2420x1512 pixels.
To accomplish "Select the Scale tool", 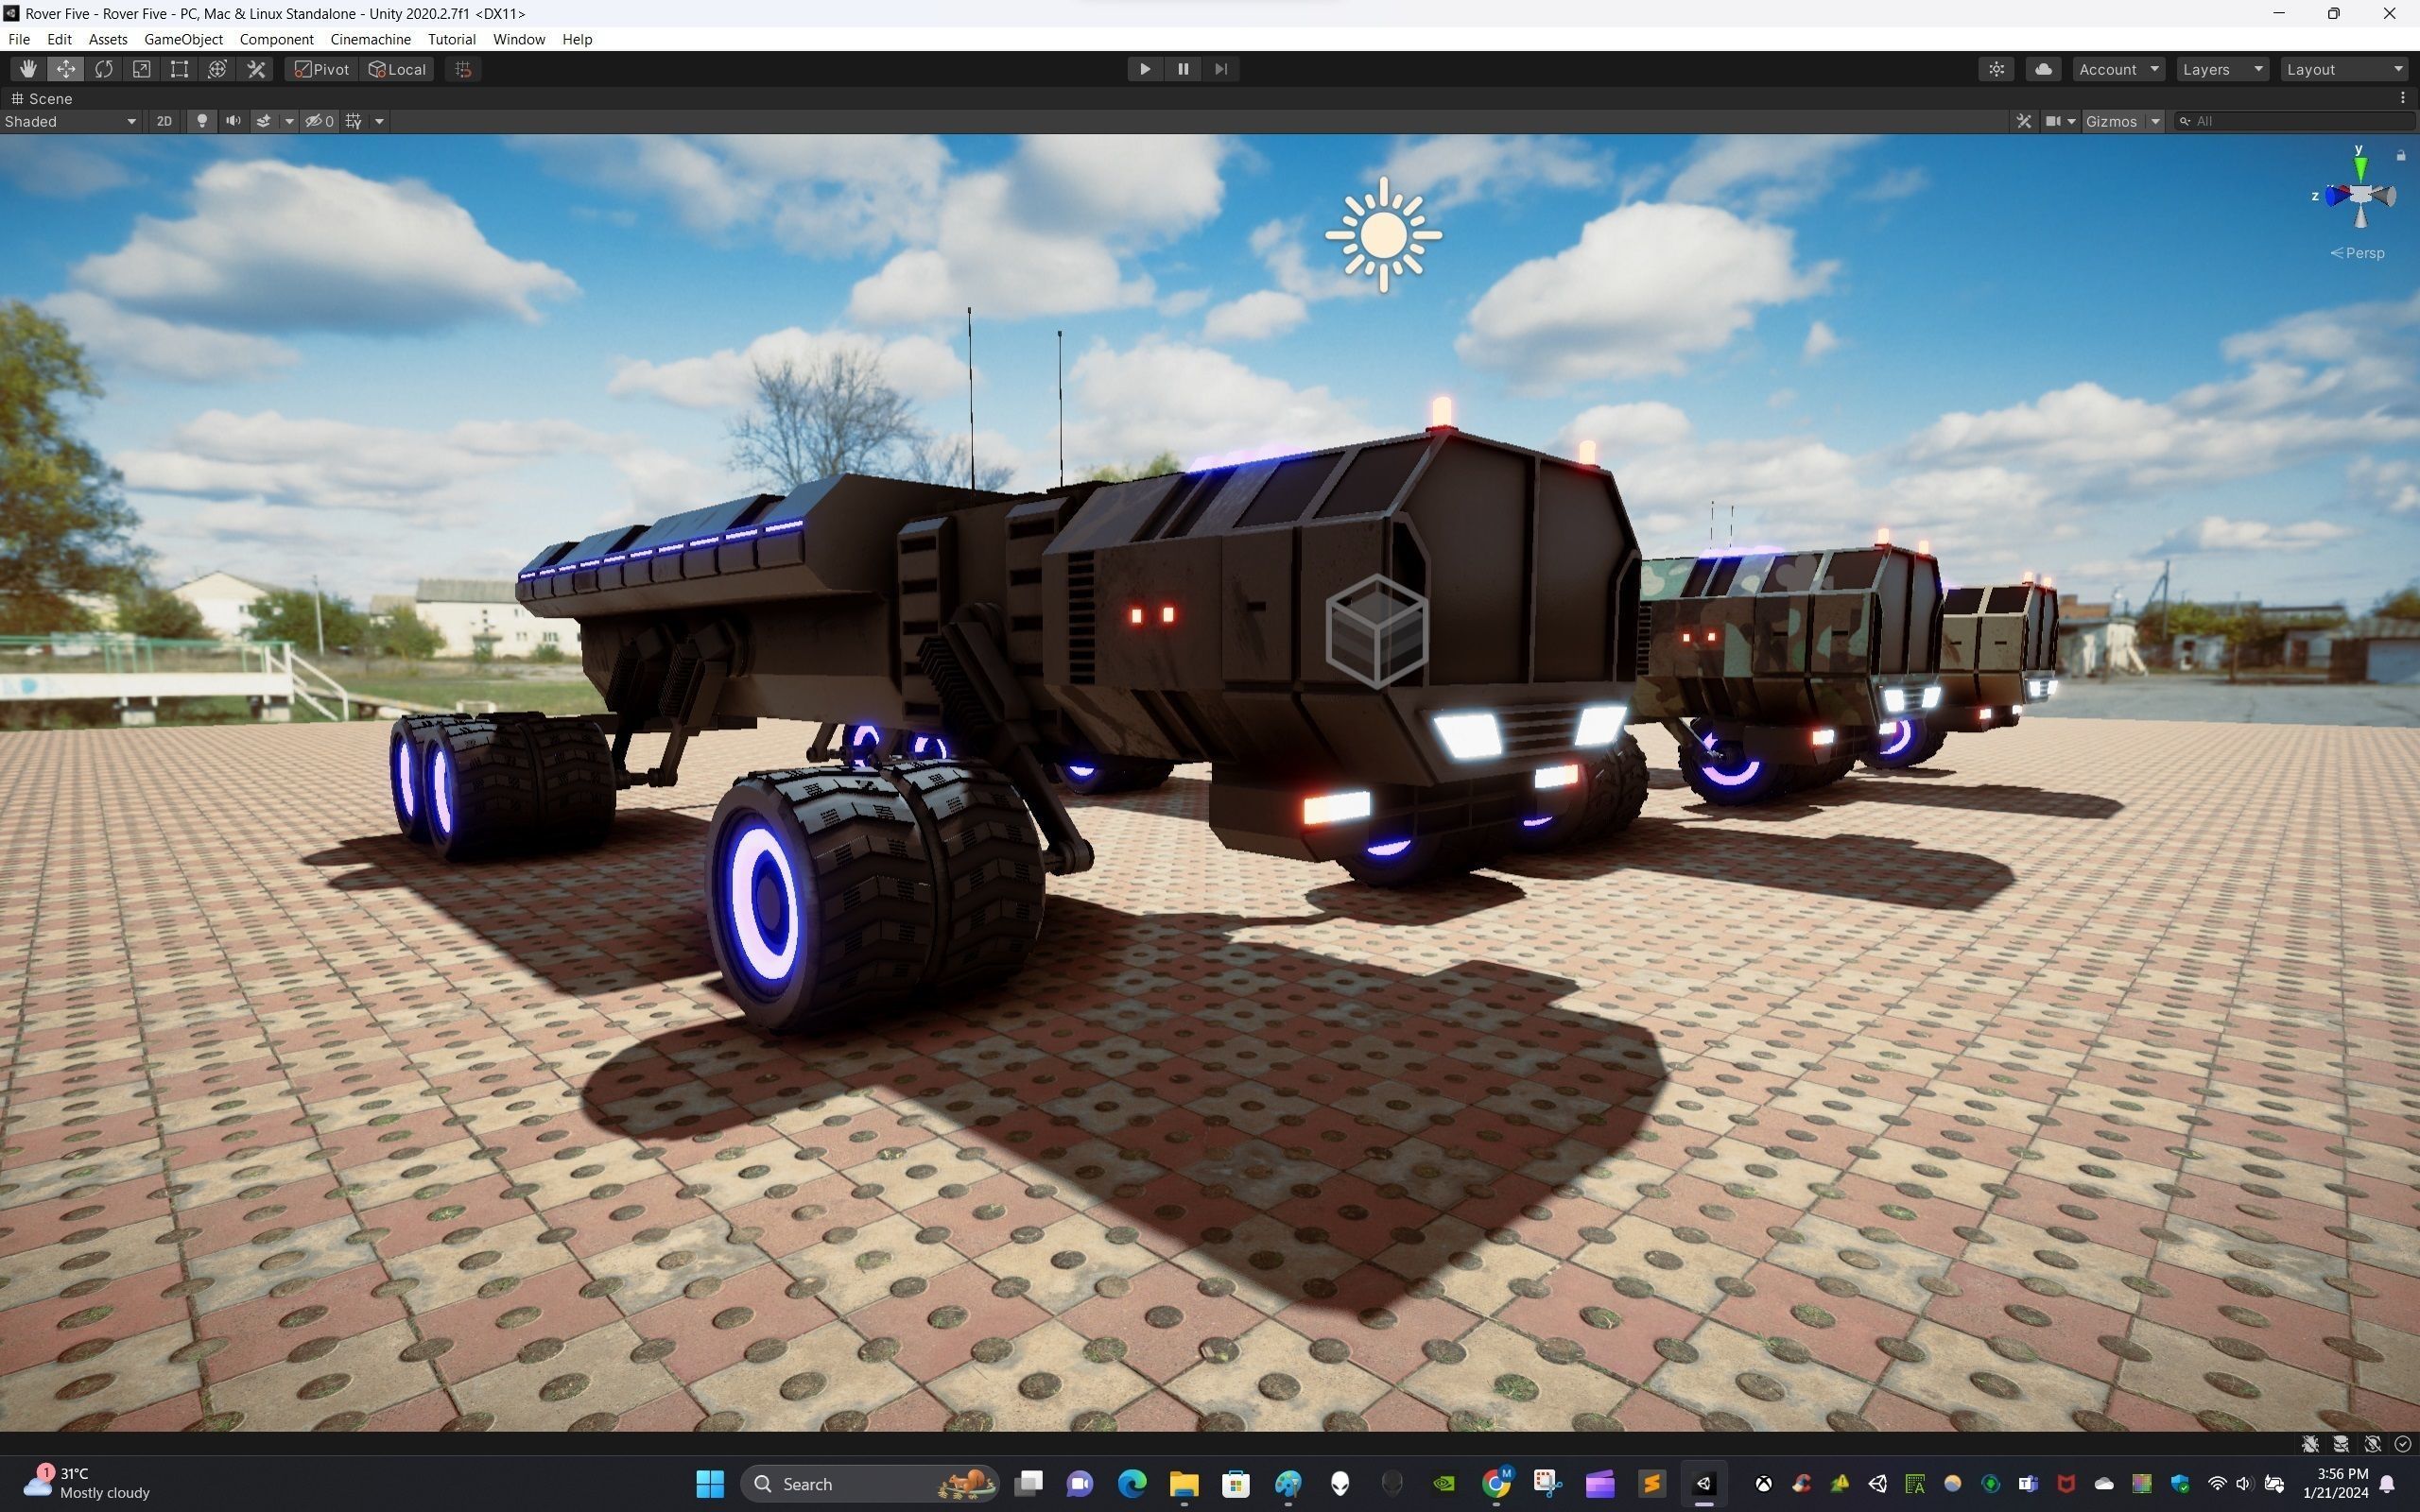I will [x=142, y=69].
